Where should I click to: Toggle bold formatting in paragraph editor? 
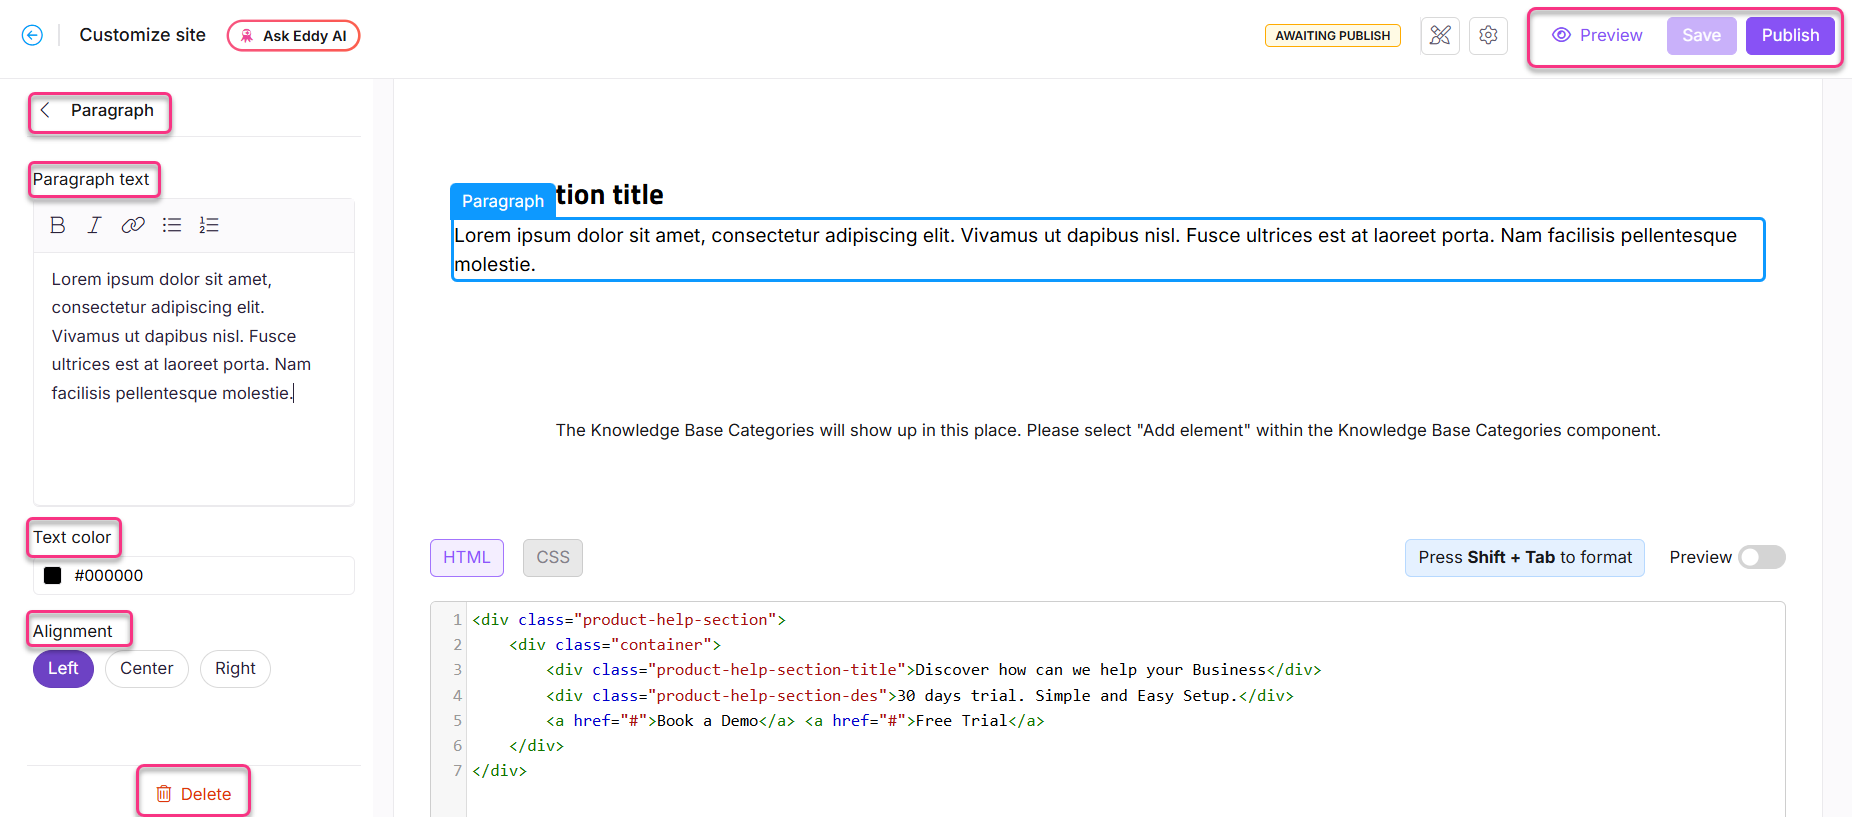tap(58, 225)
